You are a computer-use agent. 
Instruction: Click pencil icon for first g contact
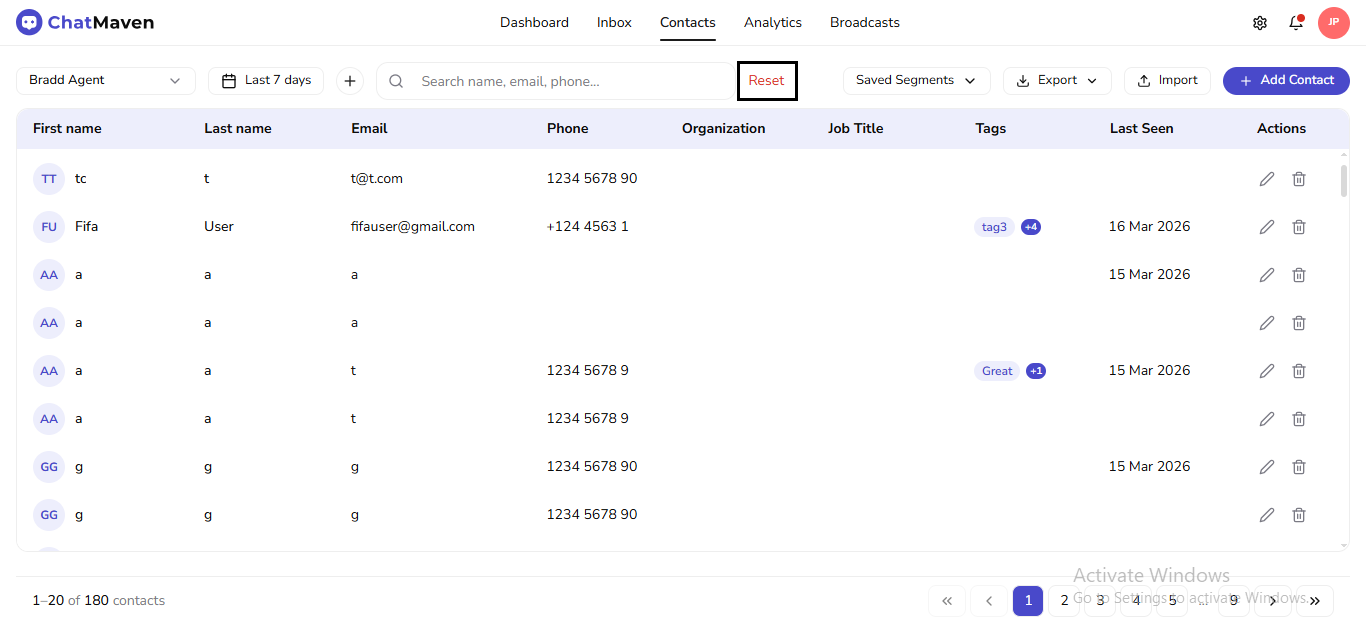(x=1266, y=467)
